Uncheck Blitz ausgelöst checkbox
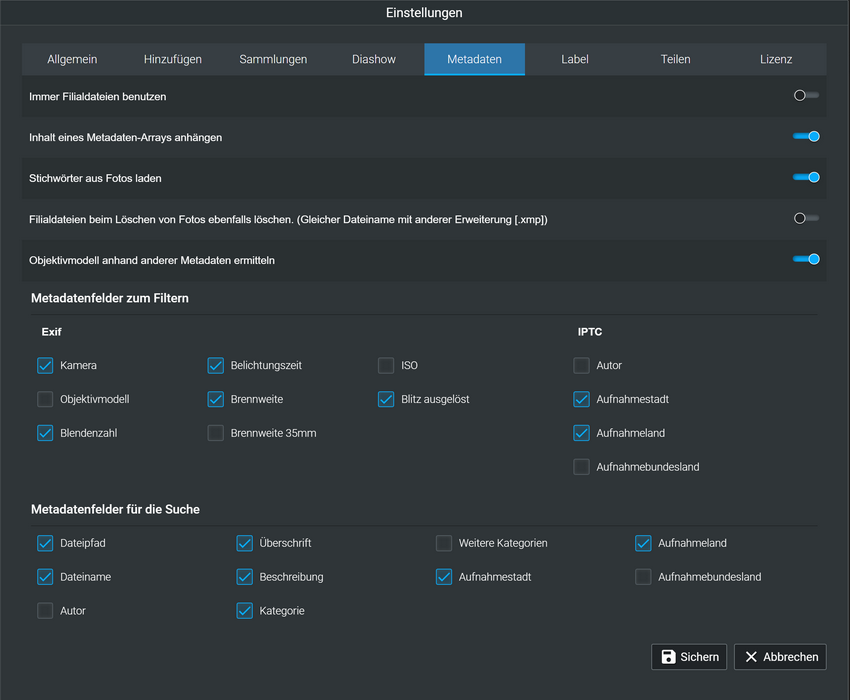The image size is (850, 700). (x=386, y=400)
